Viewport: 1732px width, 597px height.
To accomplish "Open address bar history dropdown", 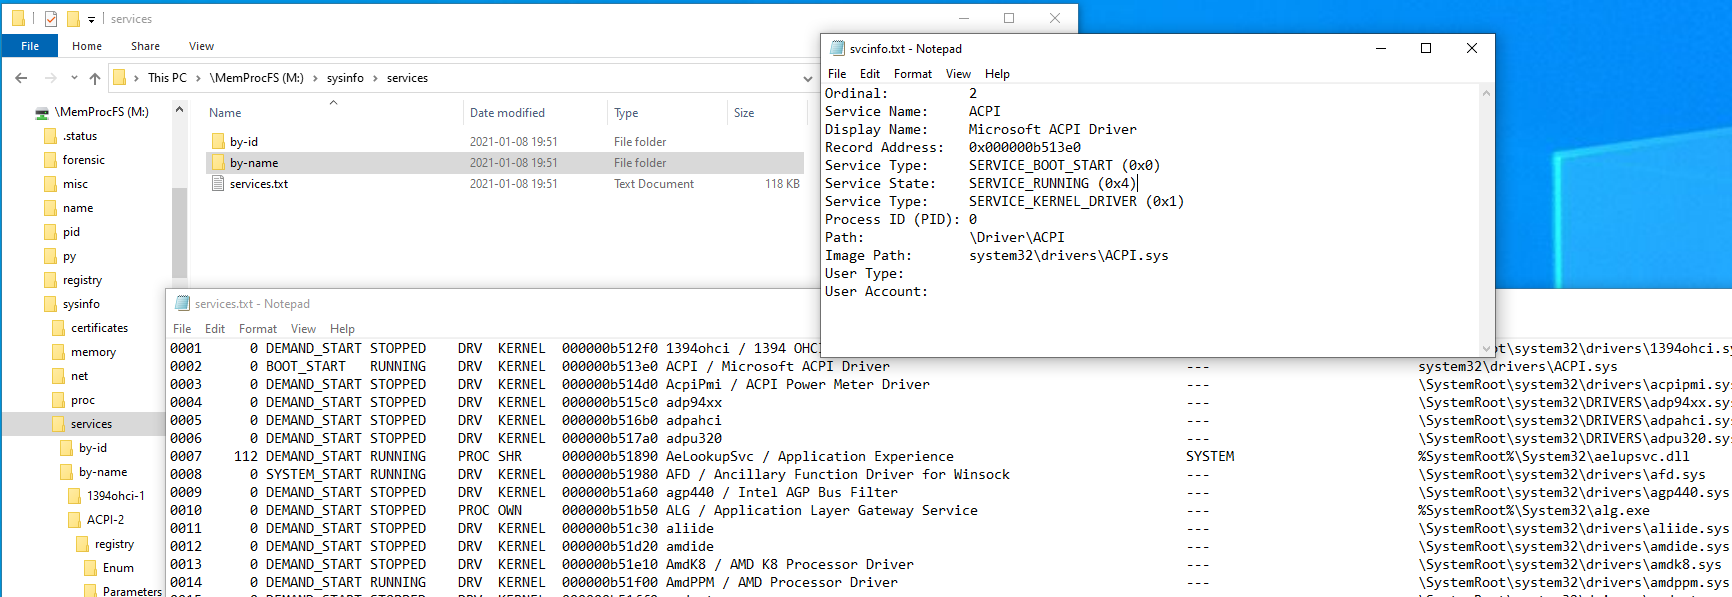I will click(808, 78).
